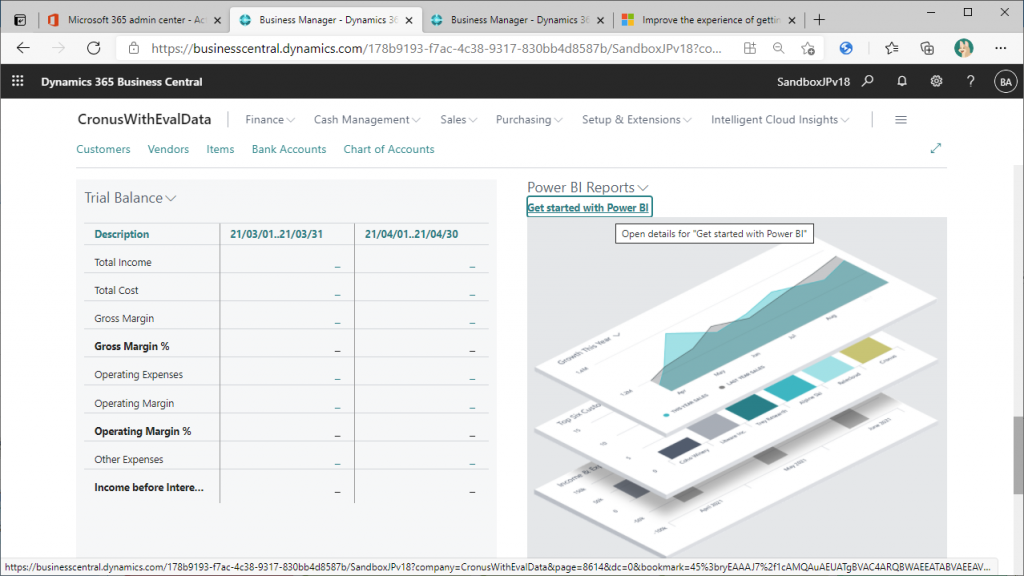Click the 21/04/01..21/04/30 column header

click(x=411, y=234)
